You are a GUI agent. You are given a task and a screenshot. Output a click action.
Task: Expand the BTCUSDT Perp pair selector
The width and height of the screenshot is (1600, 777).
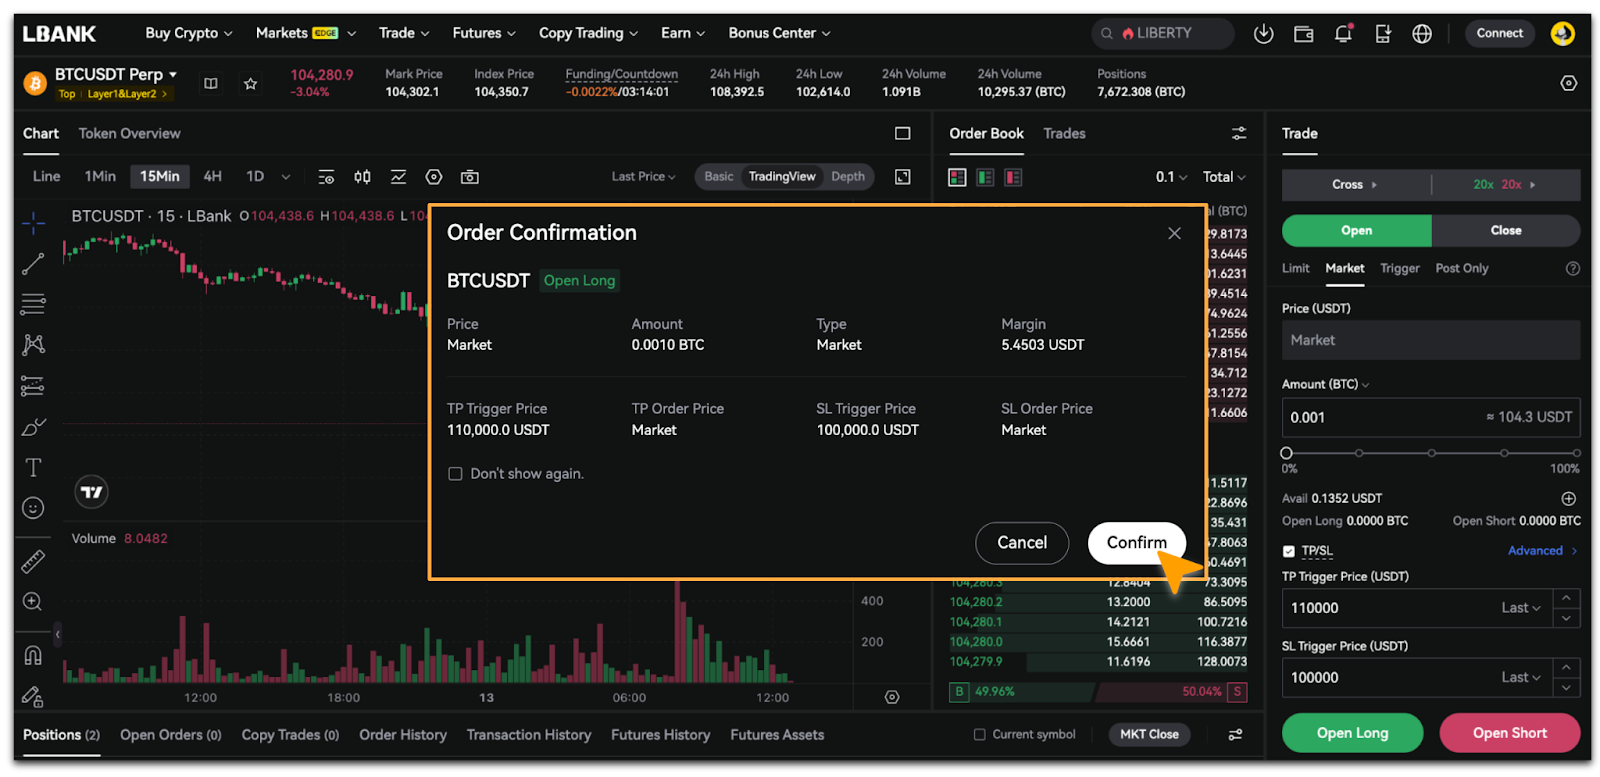(116, 75)
